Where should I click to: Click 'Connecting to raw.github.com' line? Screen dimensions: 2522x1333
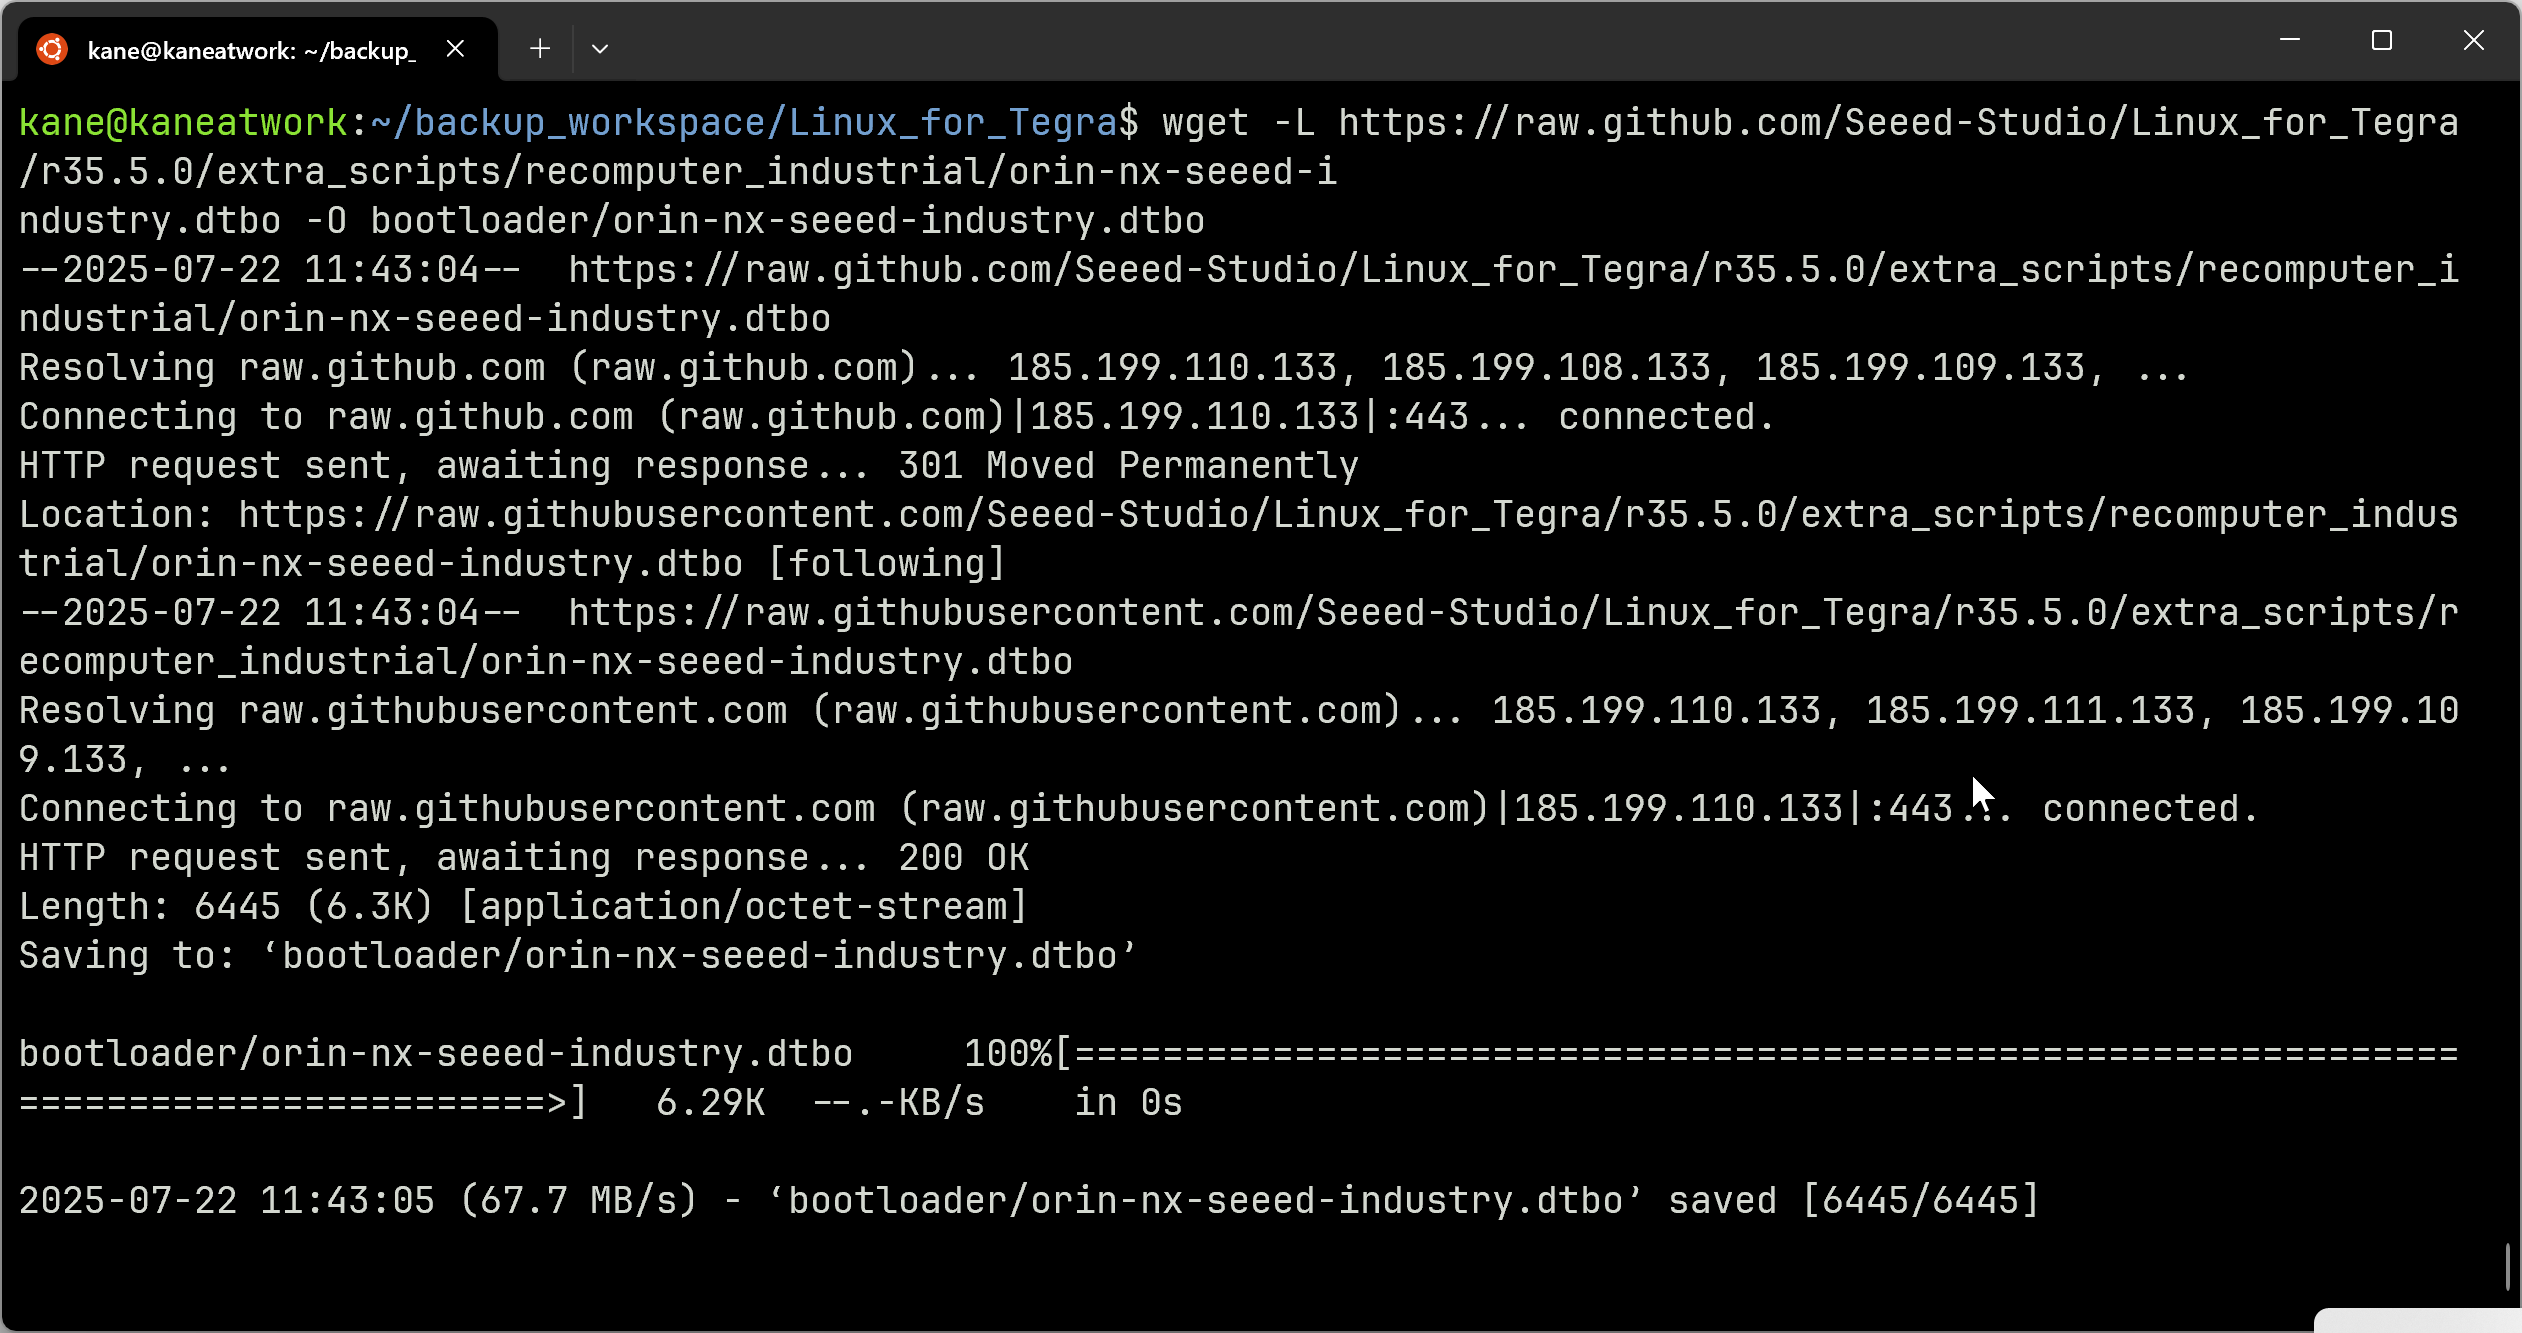pos(897,416)
